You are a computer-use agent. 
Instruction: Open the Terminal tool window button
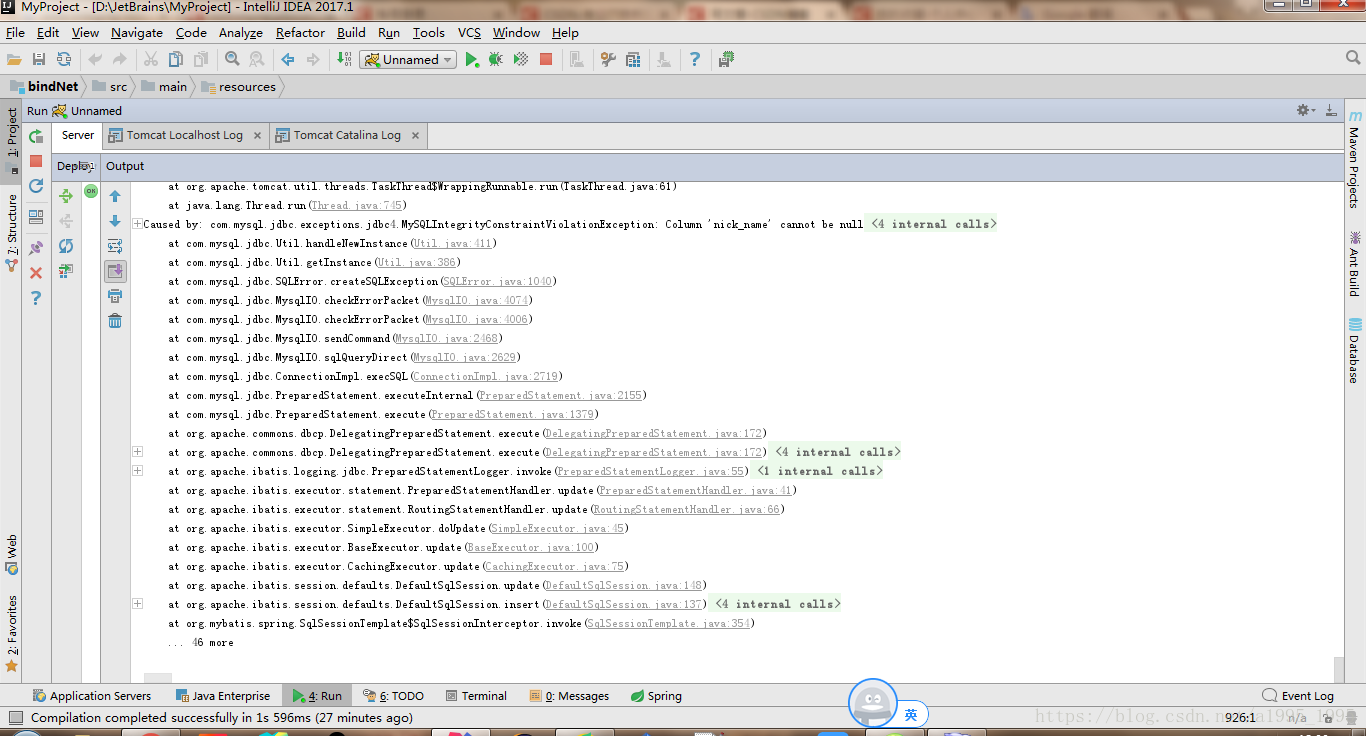pyautogui.click(x=476, y=696)
